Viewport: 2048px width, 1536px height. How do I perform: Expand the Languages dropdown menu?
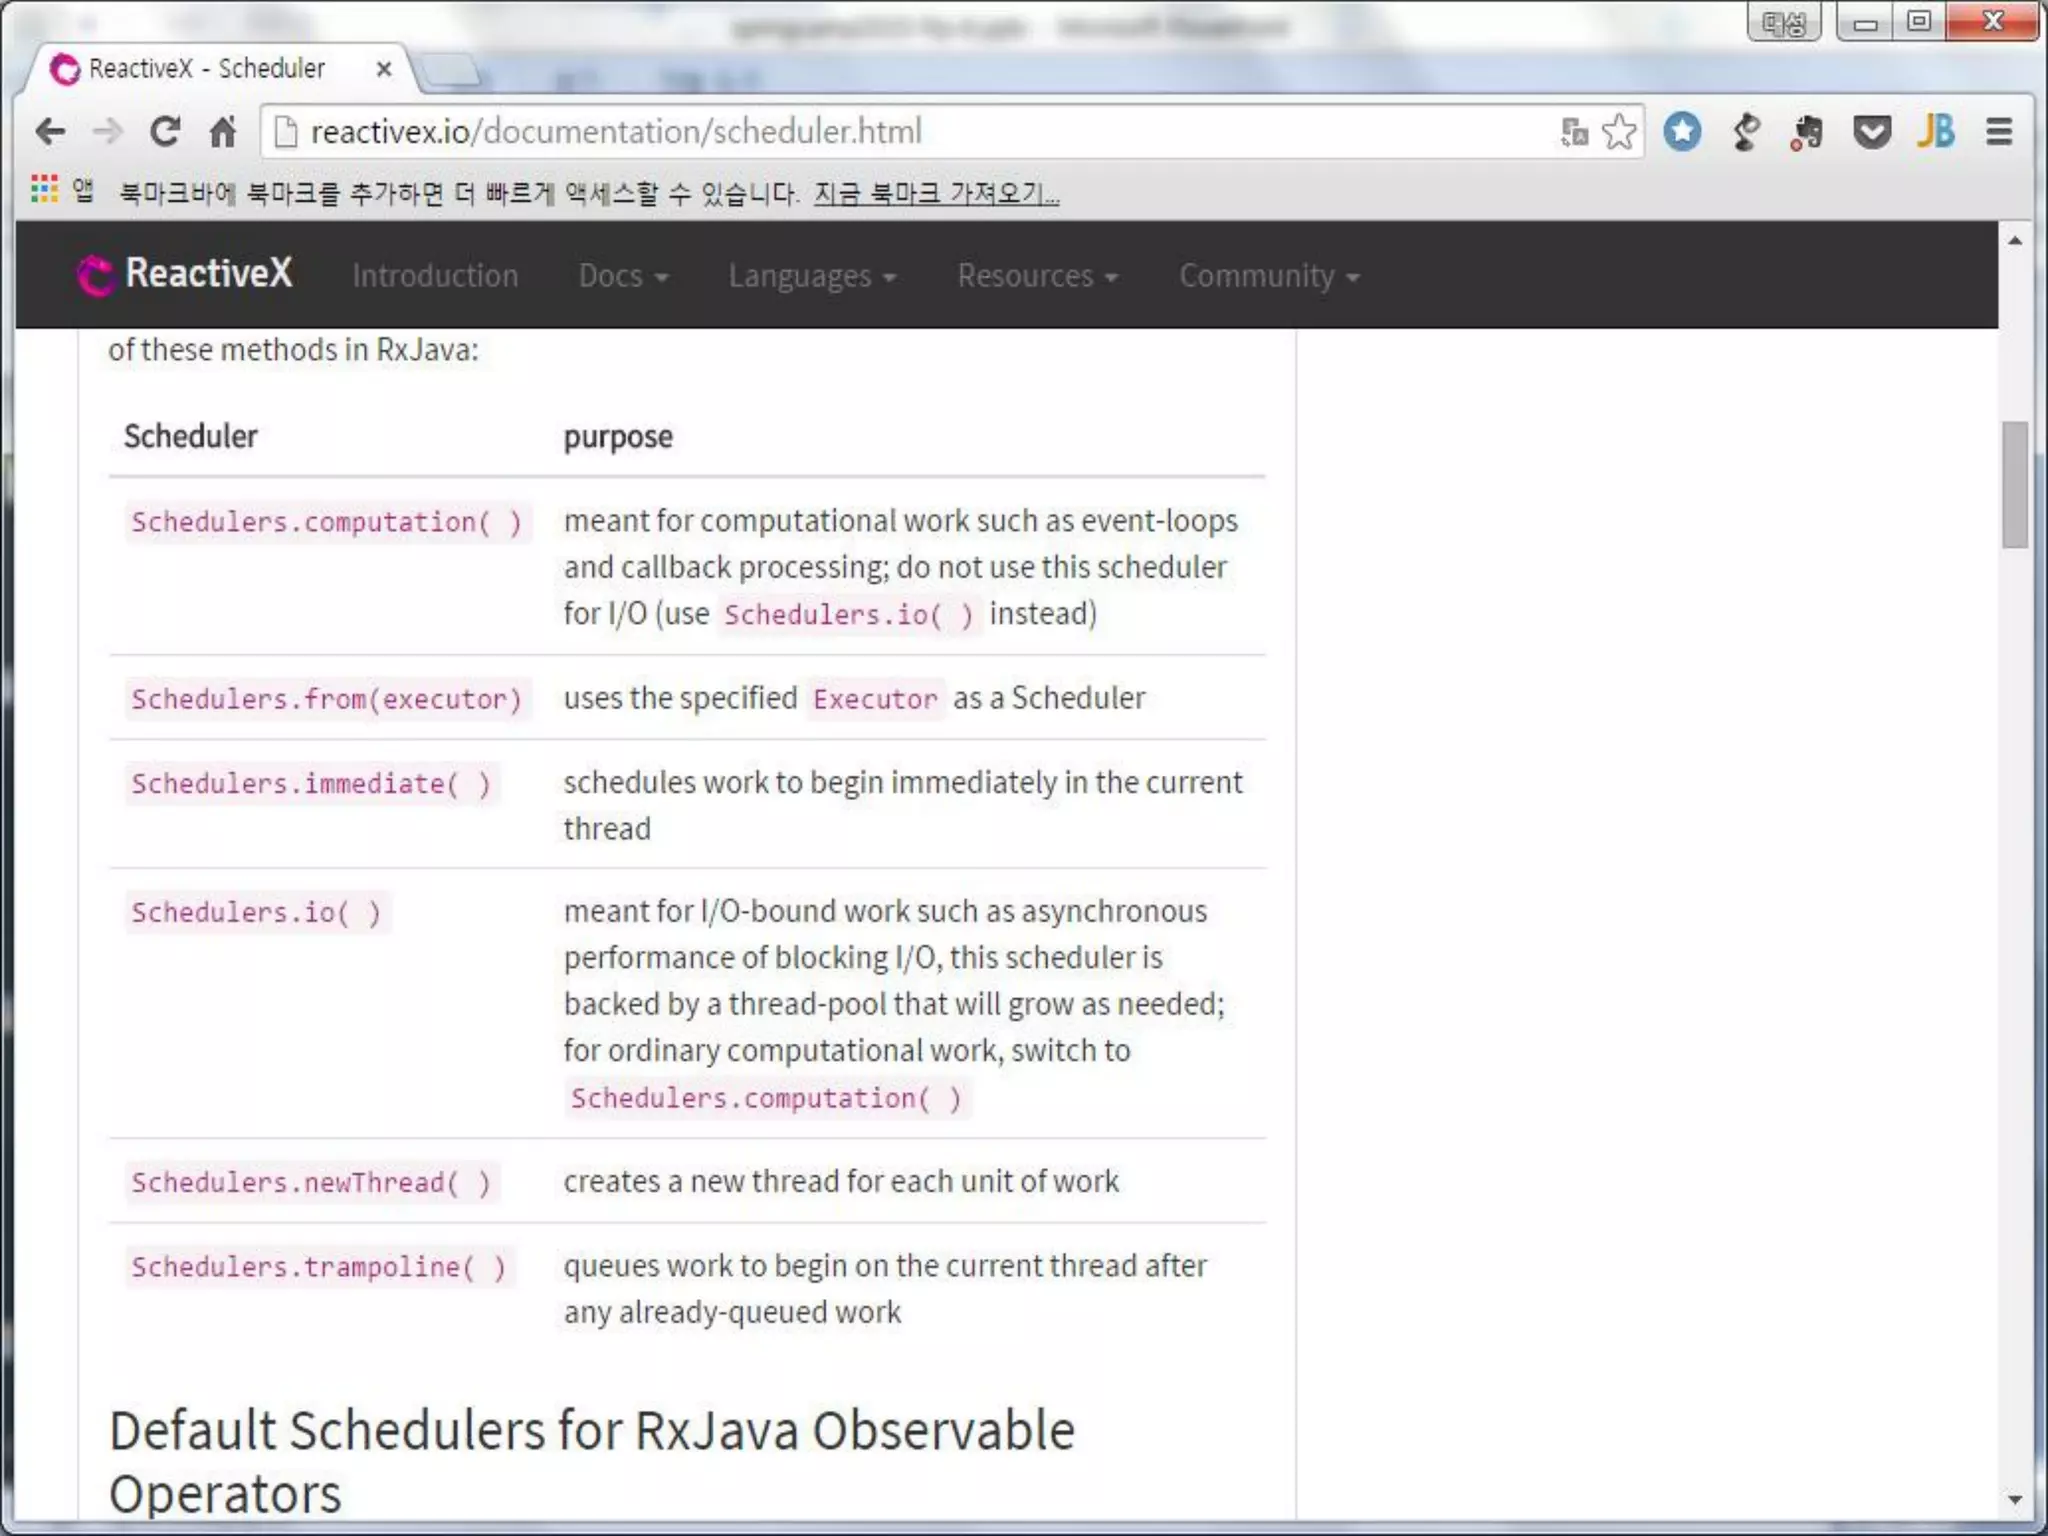point(811,276)
